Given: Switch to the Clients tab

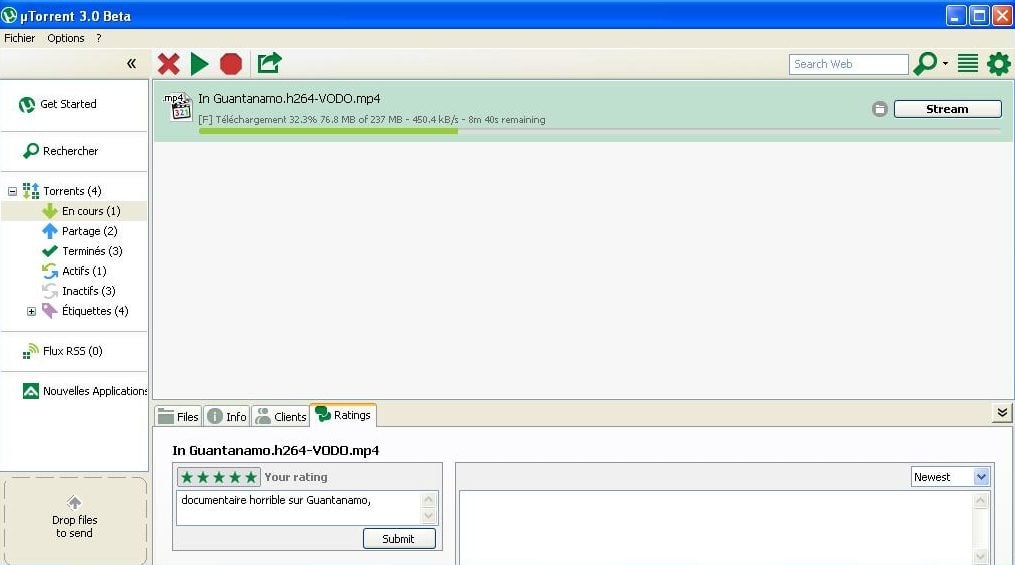Looking at the screenshot, I should [280, 417].
